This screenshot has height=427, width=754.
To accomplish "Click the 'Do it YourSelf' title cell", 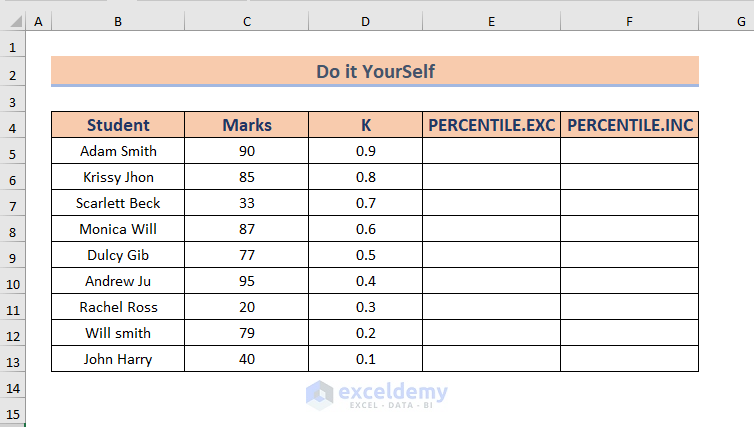I will pyautogui.click(x=375, y=71).
